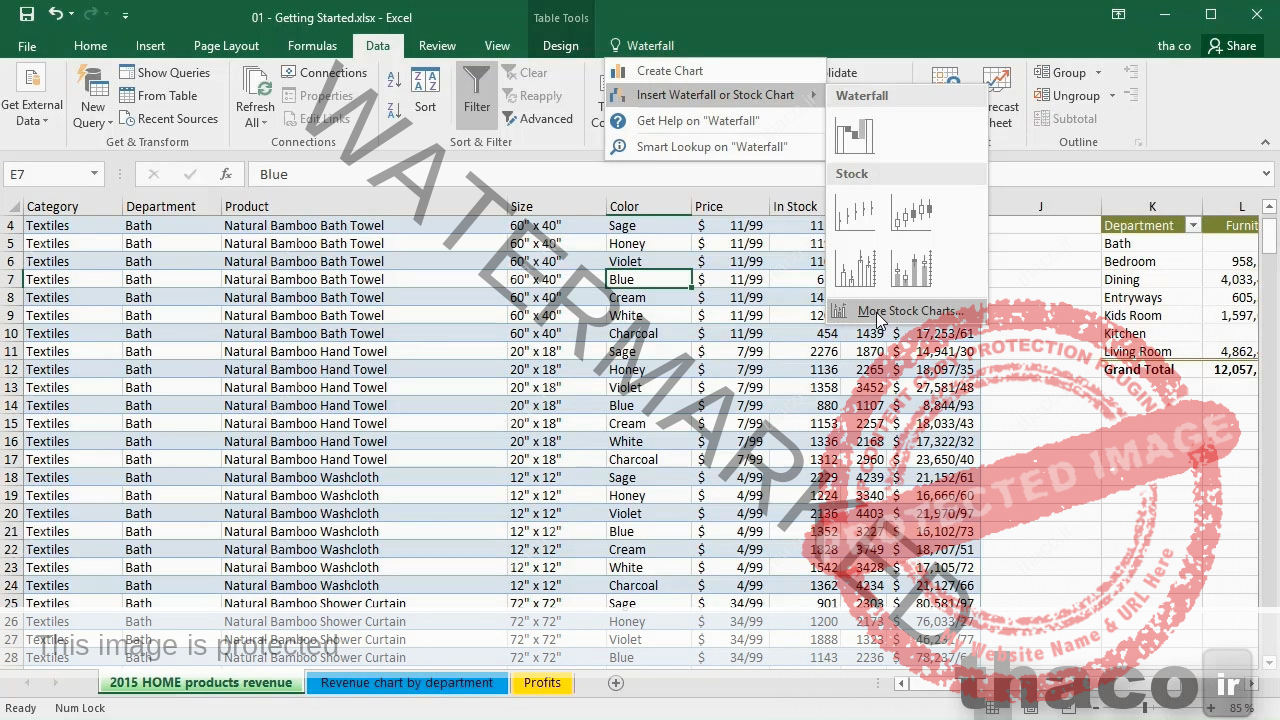Open the Table Tools Design tab
Screen dimensions: 1280x720
point(560,45)
